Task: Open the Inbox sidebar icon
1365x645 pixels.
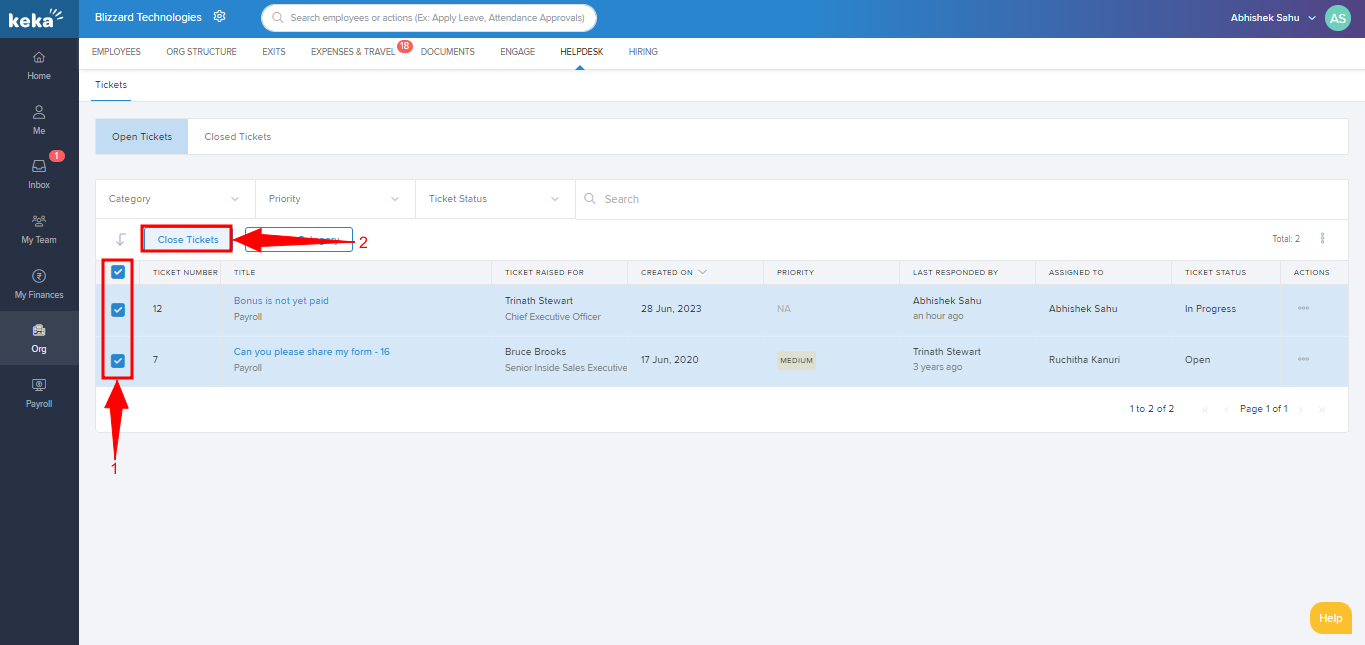Action: 39,173
